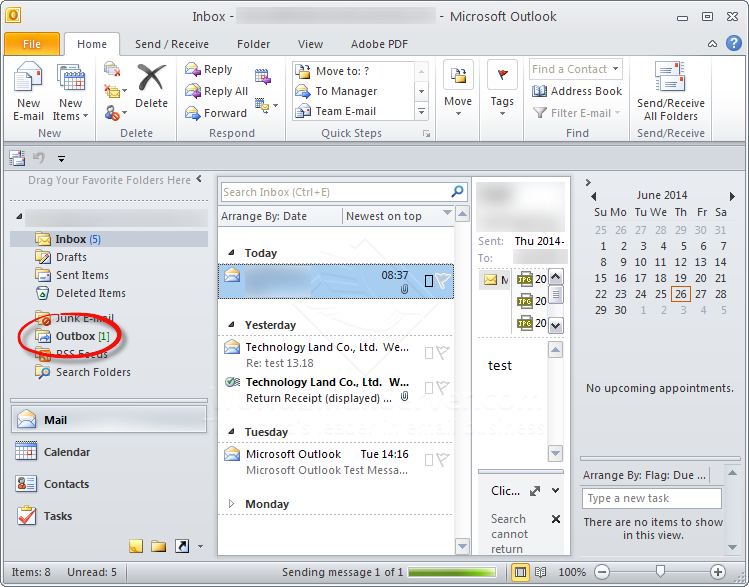Click the Type a new task field
The width and height of the screenshot is (749, 587).
pyautogui.click(x=652, y=498)
